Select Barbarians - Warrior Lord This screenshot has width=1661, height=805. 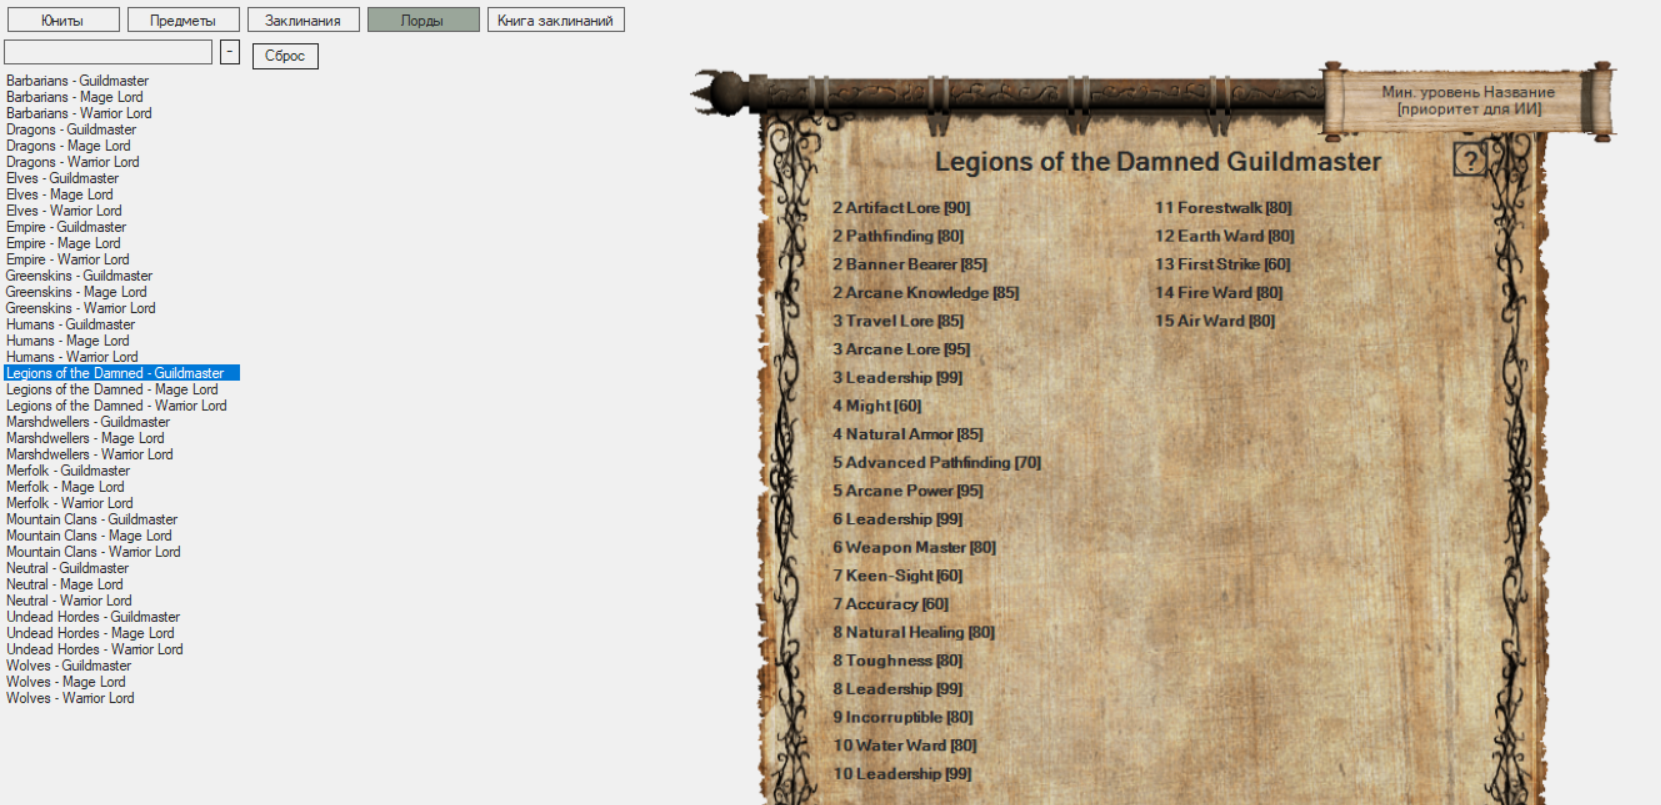79,113
